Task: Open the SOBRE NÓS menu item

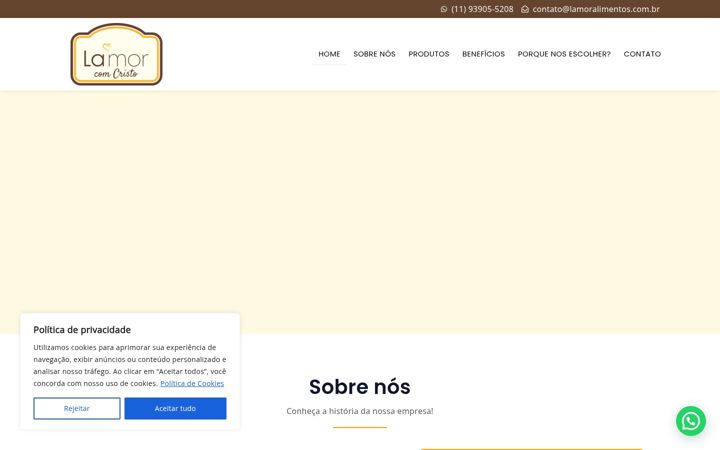Action: click(374, 54)
